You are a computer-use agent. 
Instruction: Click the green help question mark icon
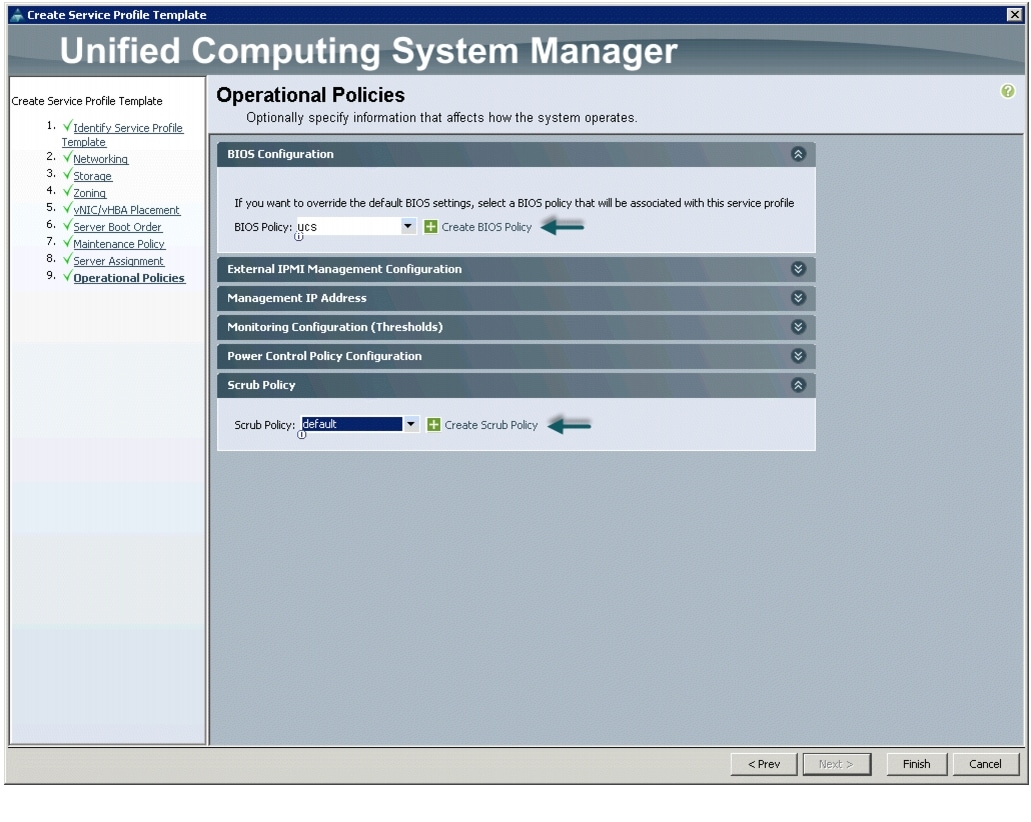(x=1008, y=92)
